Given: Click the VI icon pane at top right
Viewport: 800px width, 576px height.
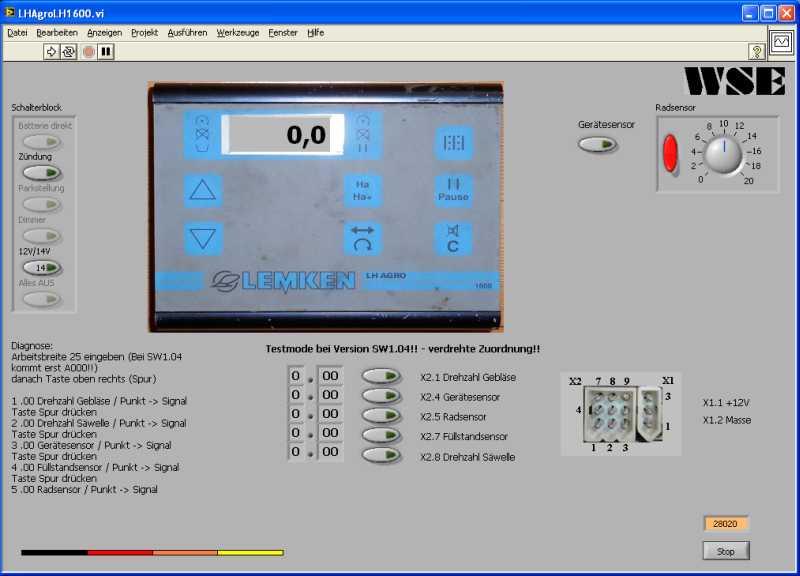Looking at the screenshot, I should [x=781, y=42].
